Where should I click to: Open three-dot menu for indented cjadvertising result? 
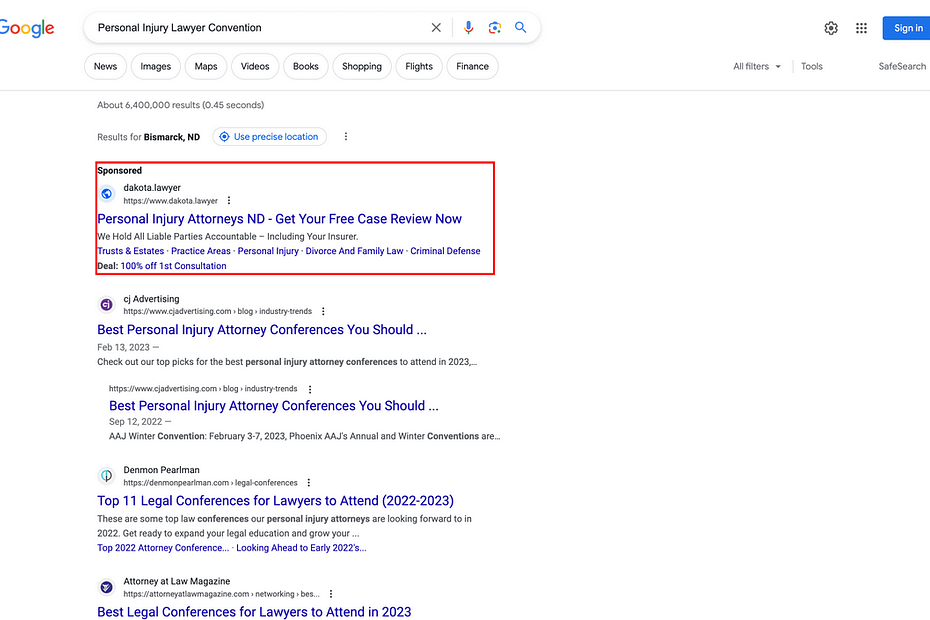(x=310, y=389)
